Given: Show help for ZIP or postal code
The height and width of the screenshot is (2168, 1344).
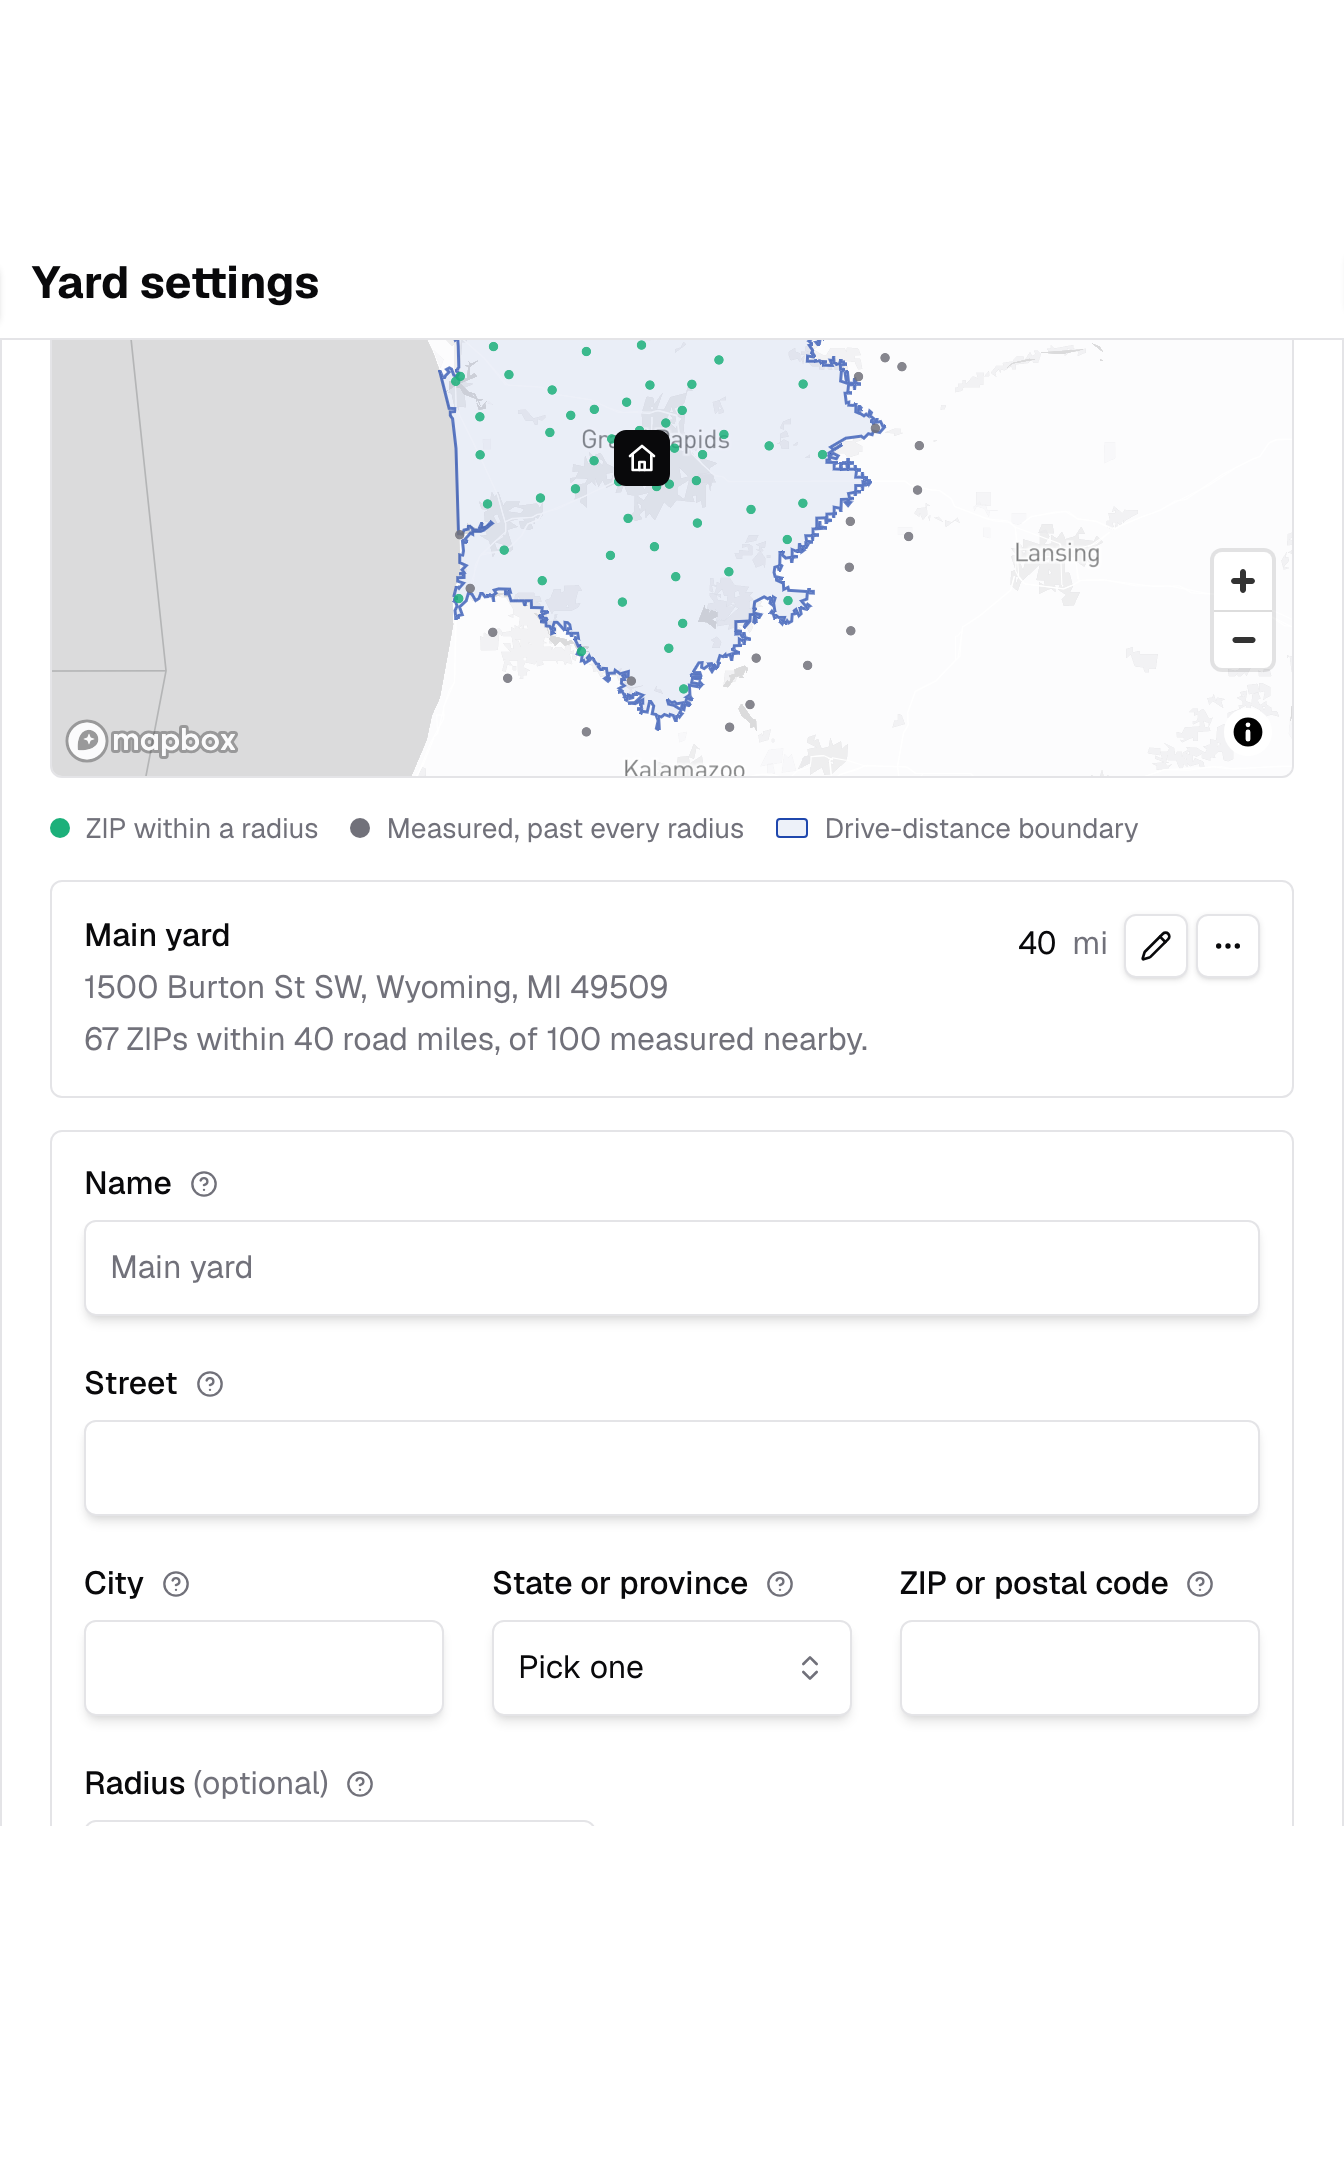Looking at the screenshot, I should coord(1200,1584).
